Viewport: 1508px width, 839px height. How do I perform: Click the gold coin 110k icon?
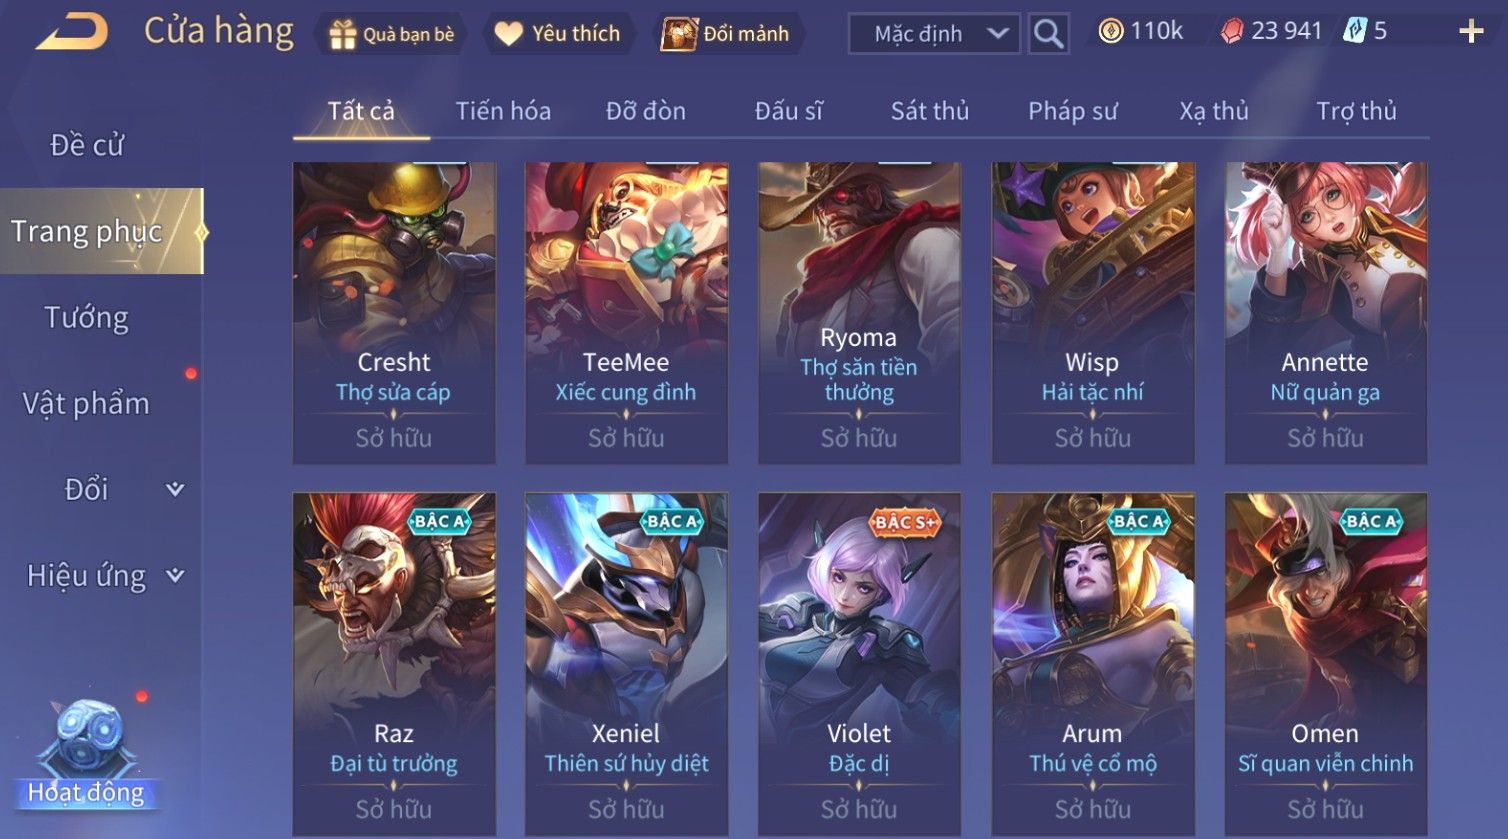tap(1111, 32)
